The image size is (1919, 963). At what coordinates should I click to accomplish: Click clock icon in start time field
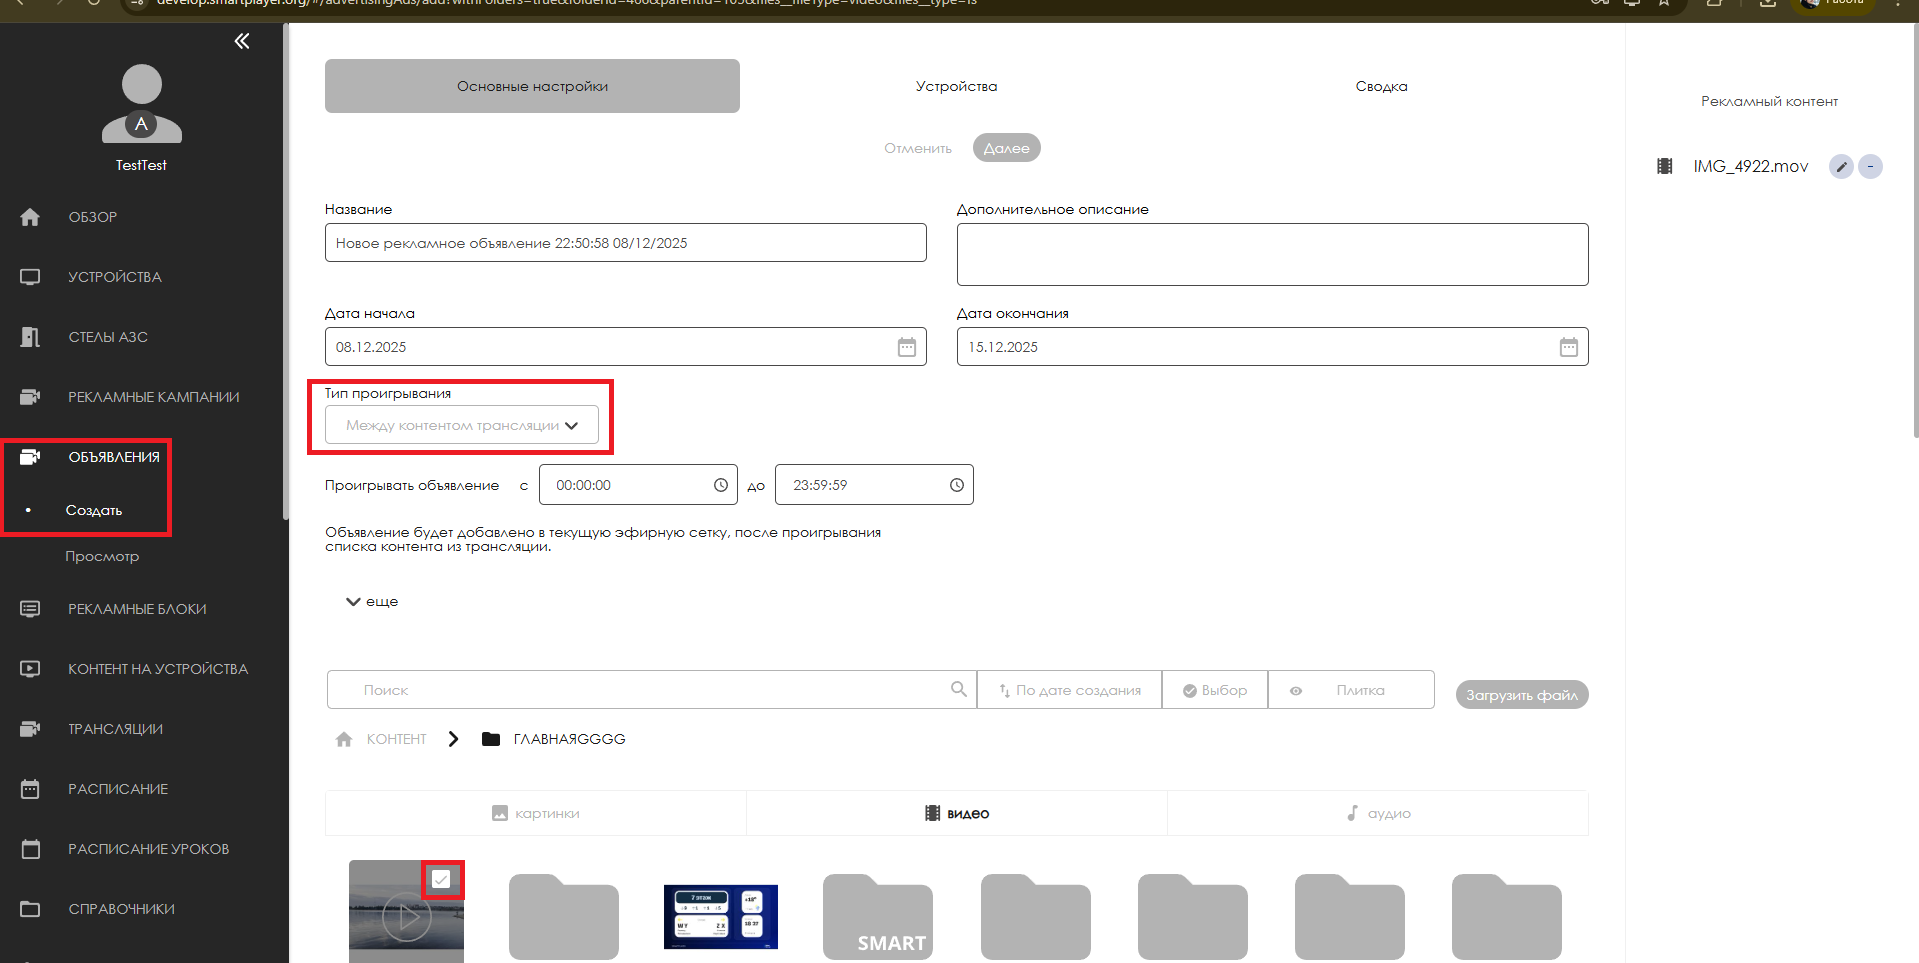[x=720, y=485]
